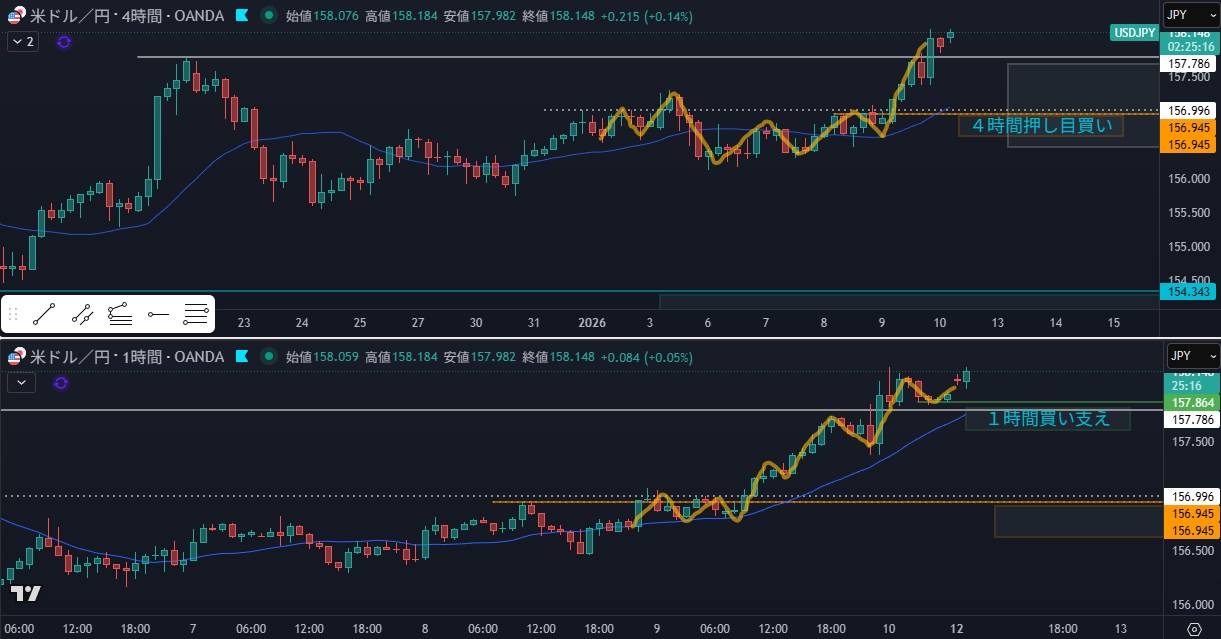Open the JPY currency dropdown on lower chart
1221x639 pixels.
(x=1192, y=356)
